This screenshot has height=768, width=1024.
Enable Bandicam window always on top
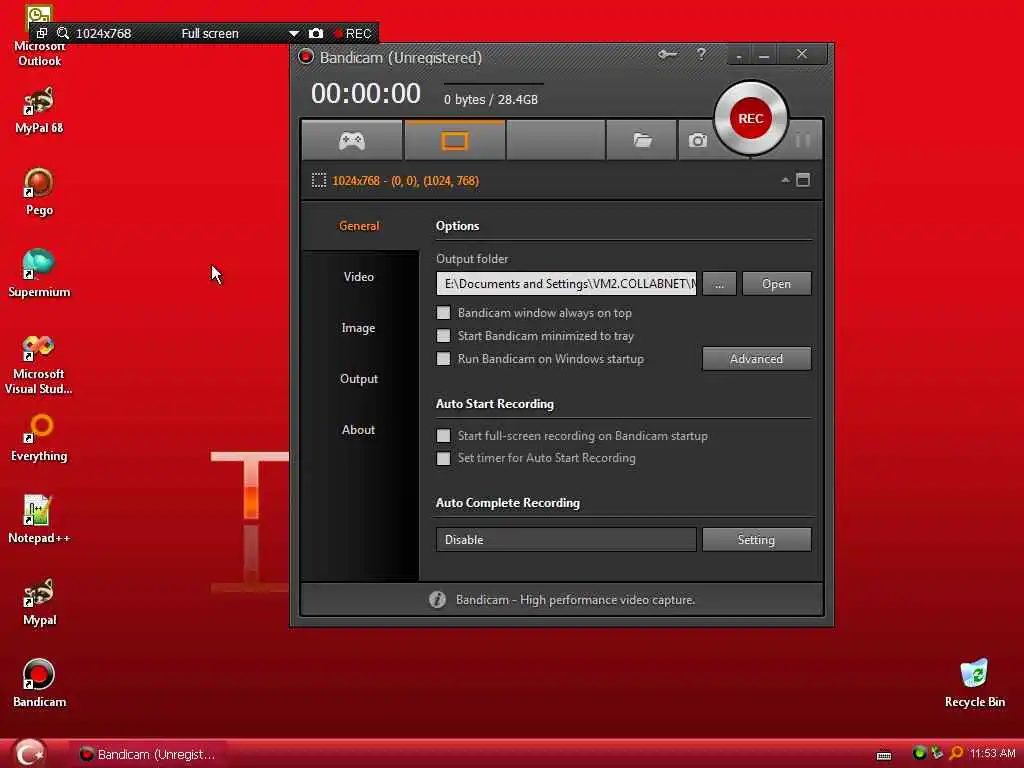coord(443,313)
